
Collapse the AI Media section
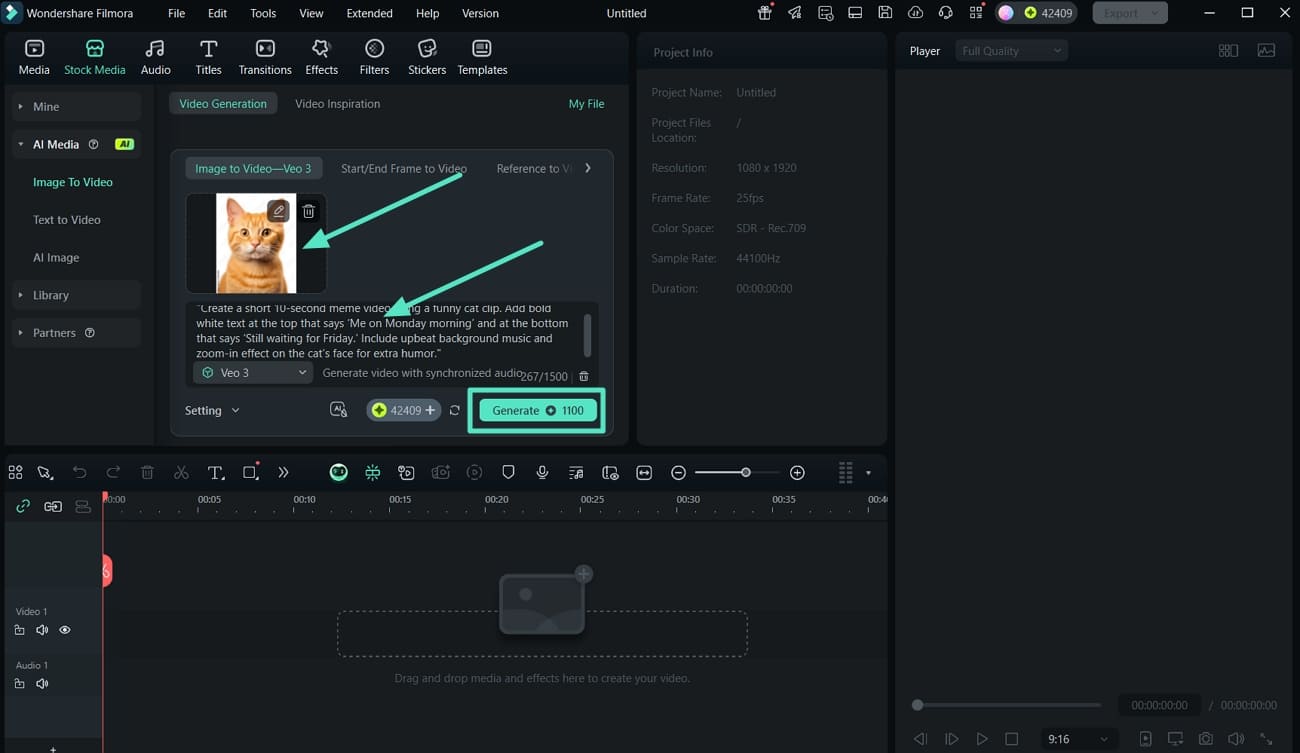76,144
